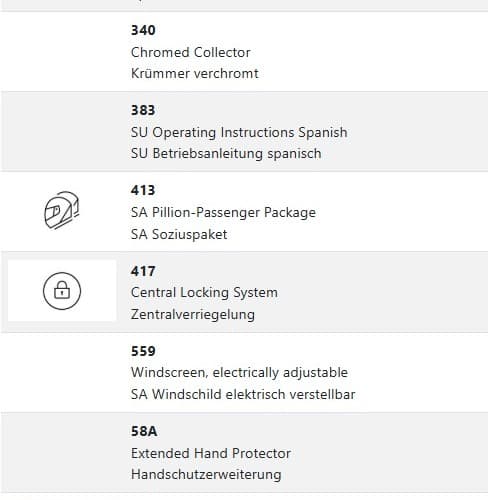Click the helmet icon for Pillion-Passenger Package

tap(62, 210)
